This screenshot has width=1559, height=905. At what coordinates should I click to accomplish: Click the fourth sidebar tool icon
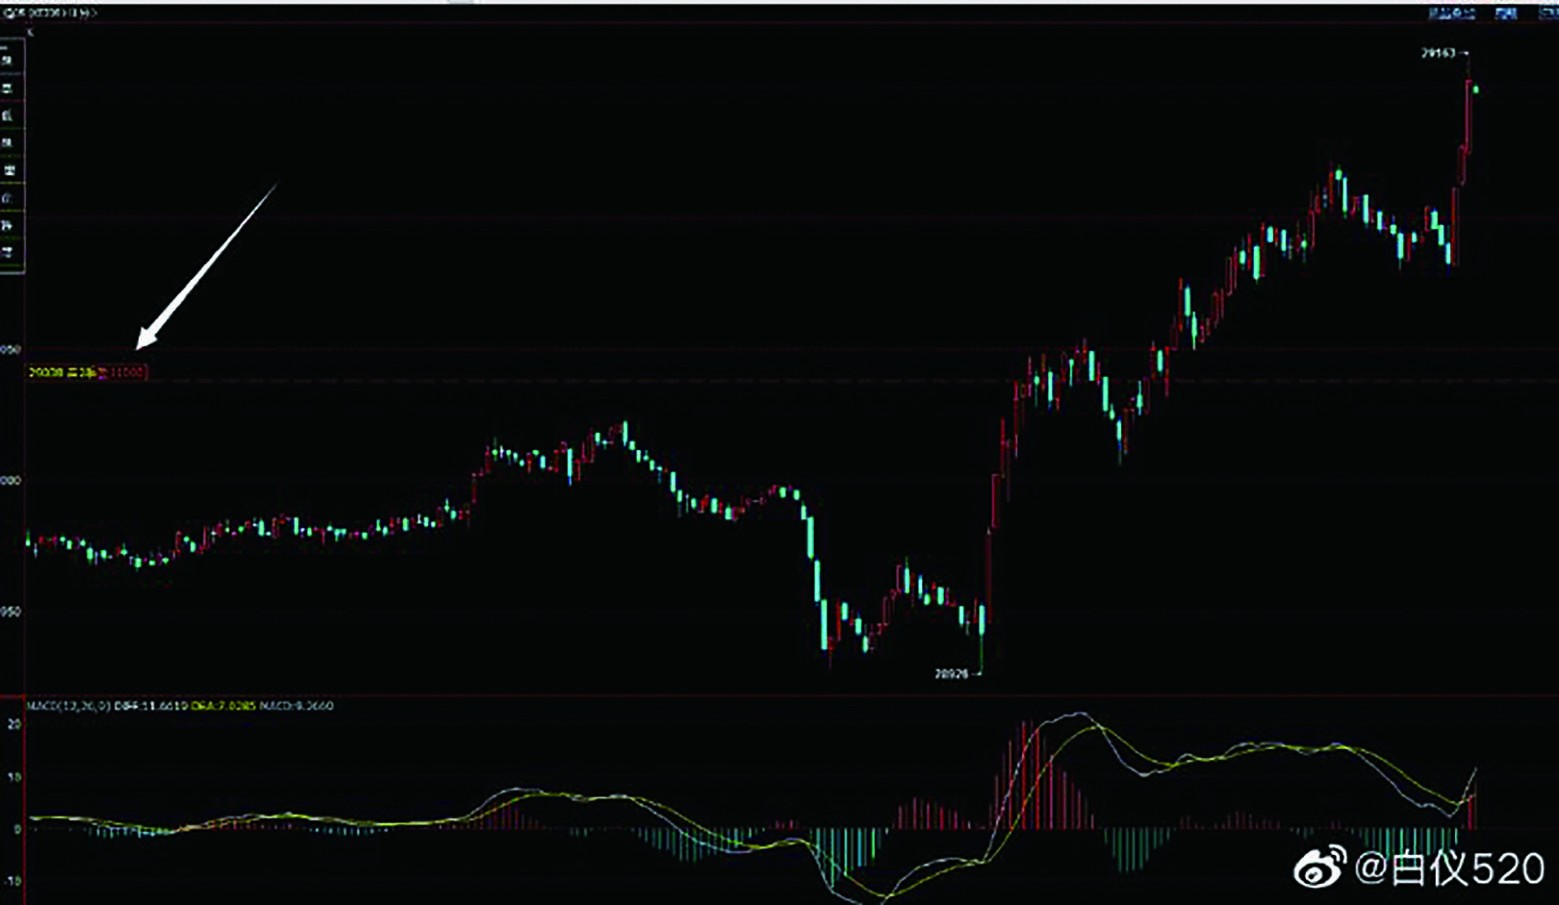pos(8,142)
